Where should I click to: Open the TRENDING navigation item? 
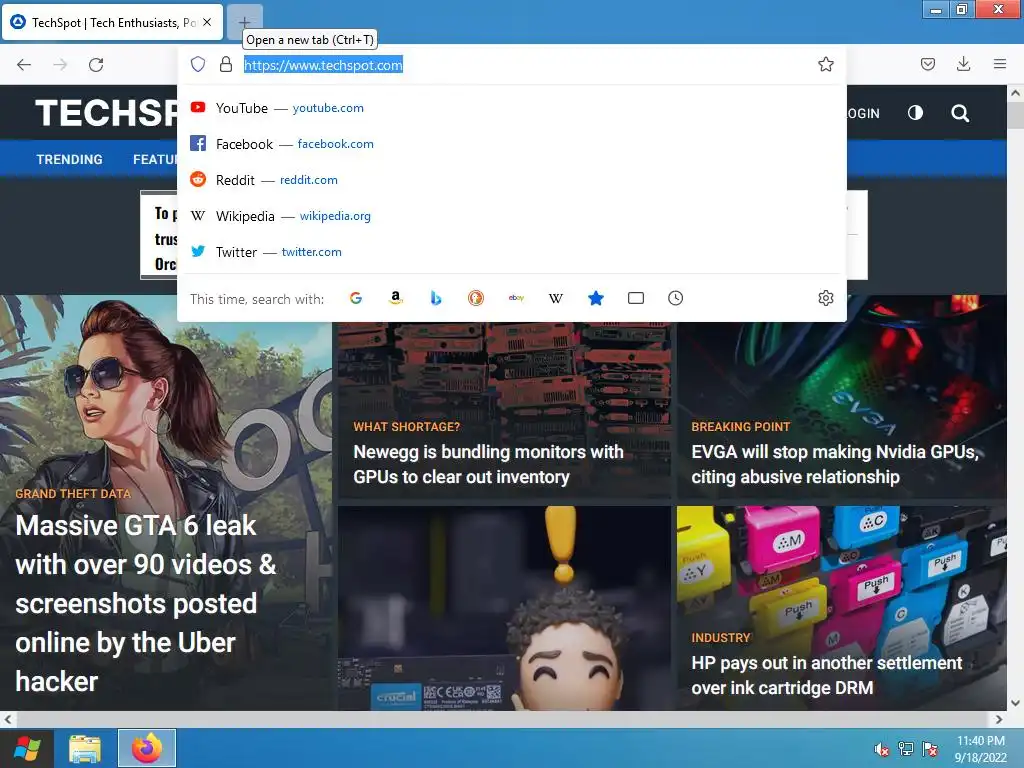pos(69,159)
